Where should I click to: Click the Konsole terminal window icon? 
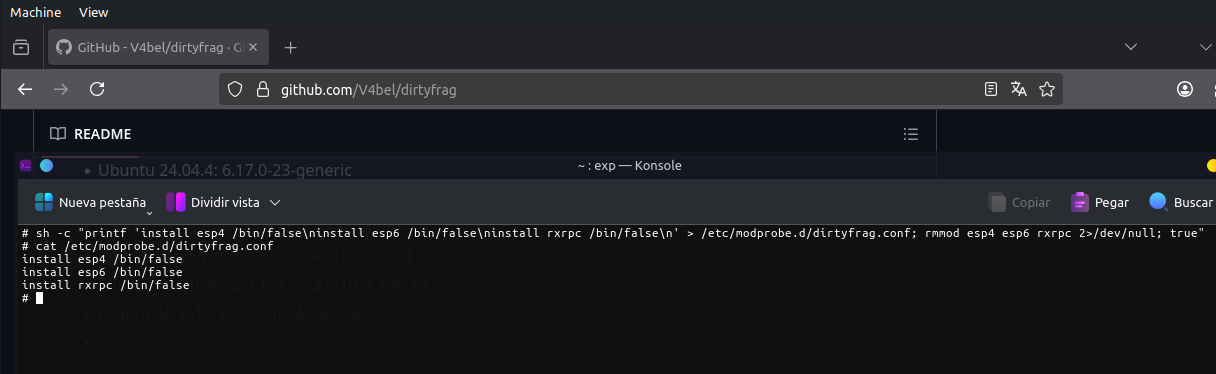(26, 165)
